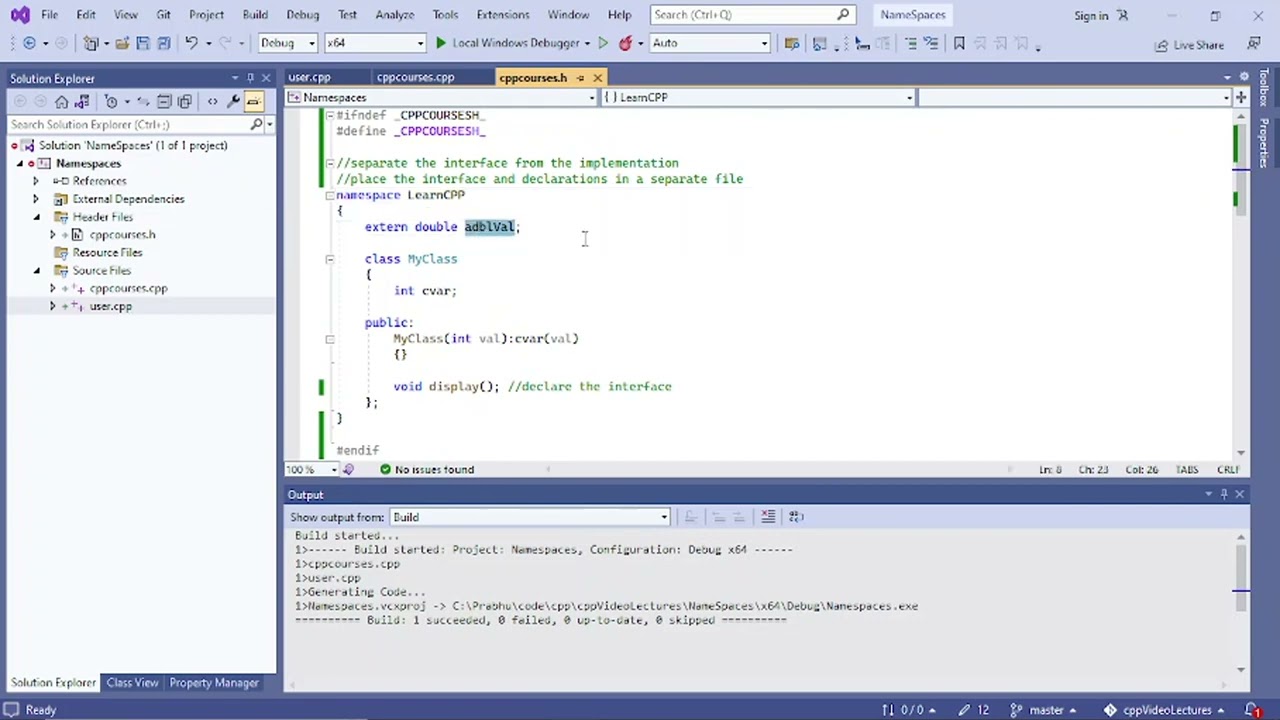Image resolution: width=1280 pixels, height=720 pixels.
Task: Switch to the user.cpp editor tab
Action: (309, 77)
